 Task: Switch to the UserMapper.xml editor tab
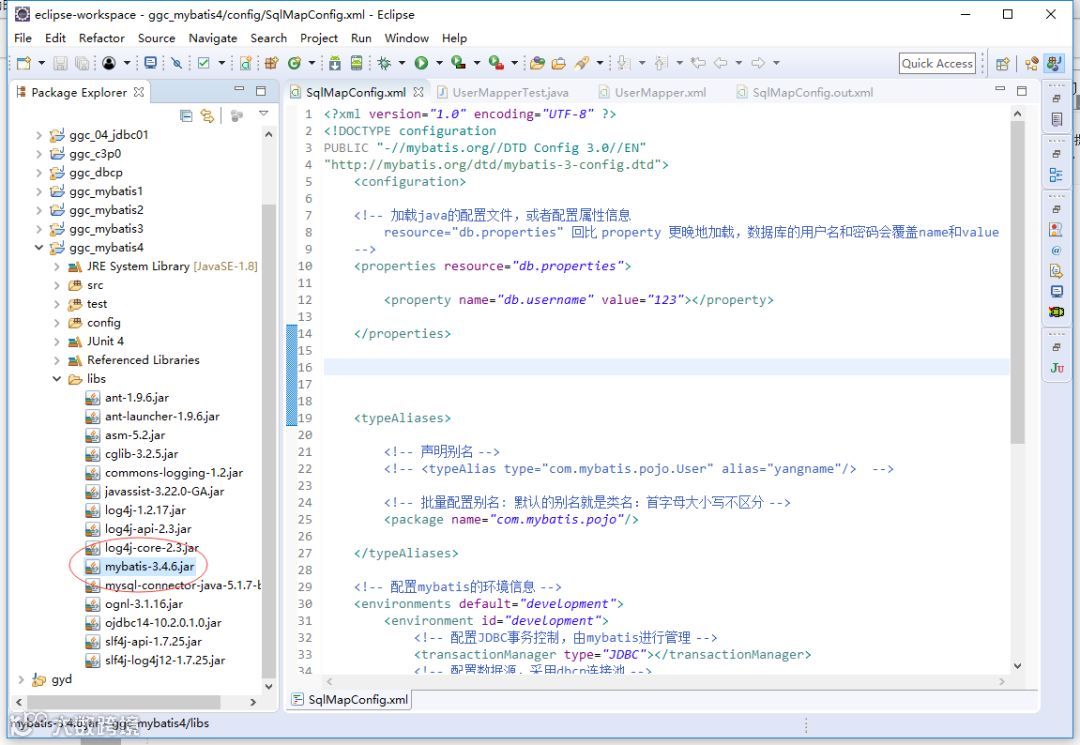(660, 92)
